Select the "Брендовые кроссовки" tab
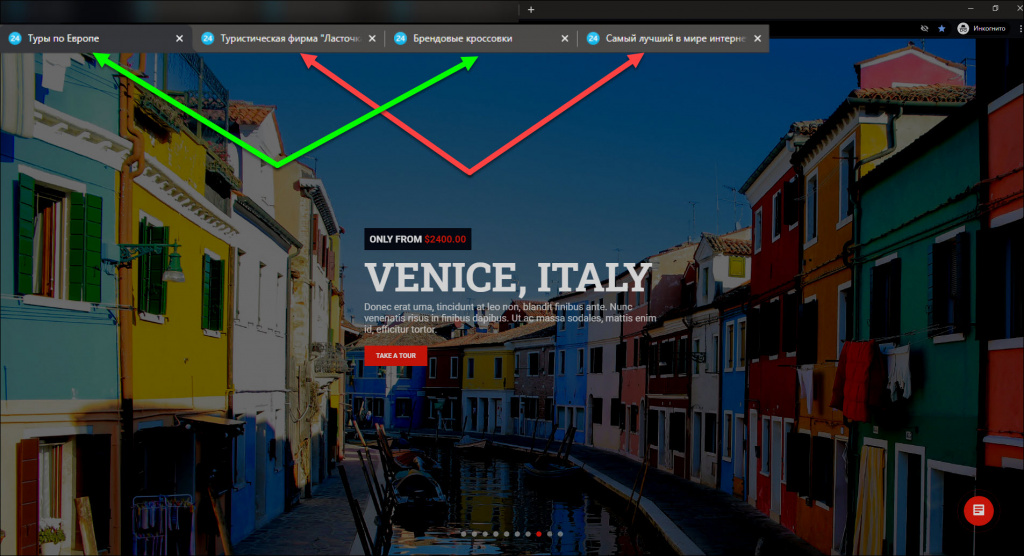Viewport: 1024px width, 556px height. point(481,39)
